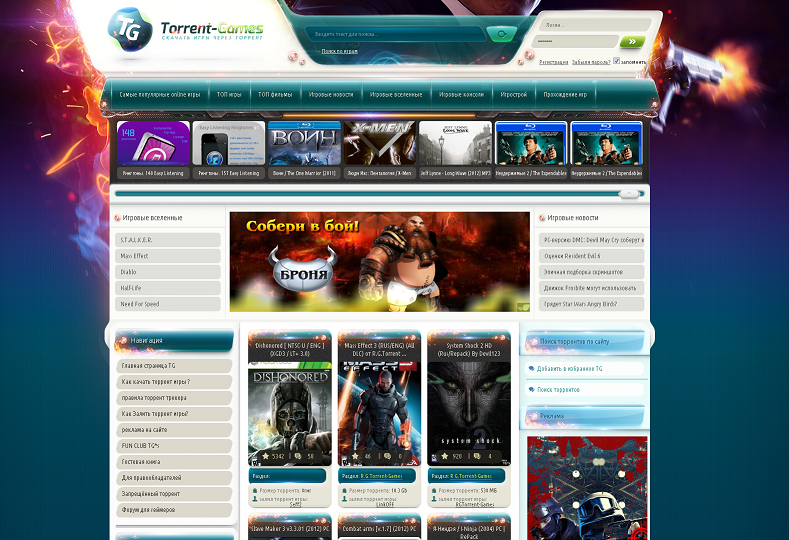Click the green leaf icon on the banner corner
Image resolution: width=789 pixels, height=540 pixels.
click(x=523, y=306)
